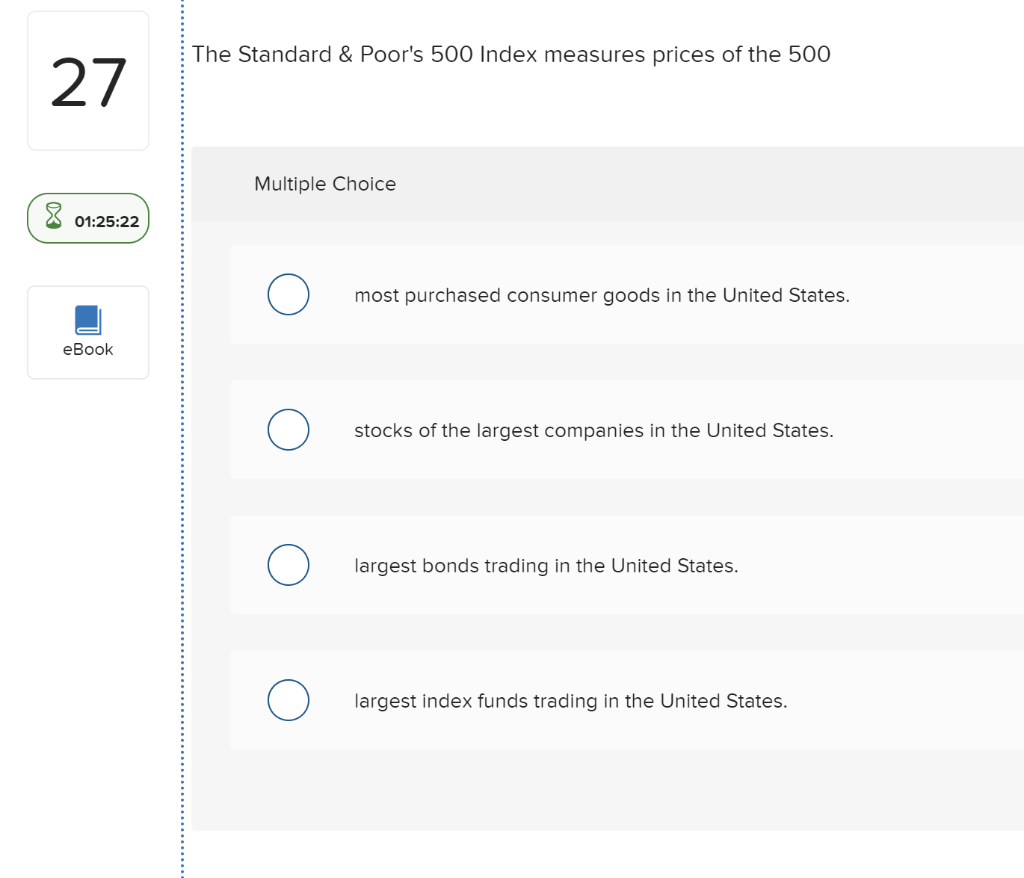Click the timer pill showing 01:25:22
The image size is (1024, 878).
(x=88, y=218)
